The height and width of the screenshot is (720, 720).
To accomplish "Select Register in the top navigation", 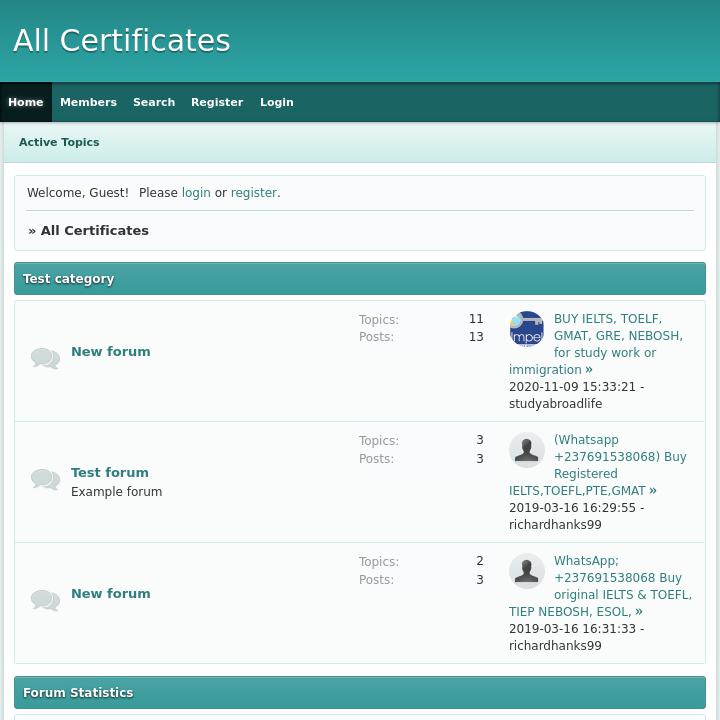I will tap(217, 102).
